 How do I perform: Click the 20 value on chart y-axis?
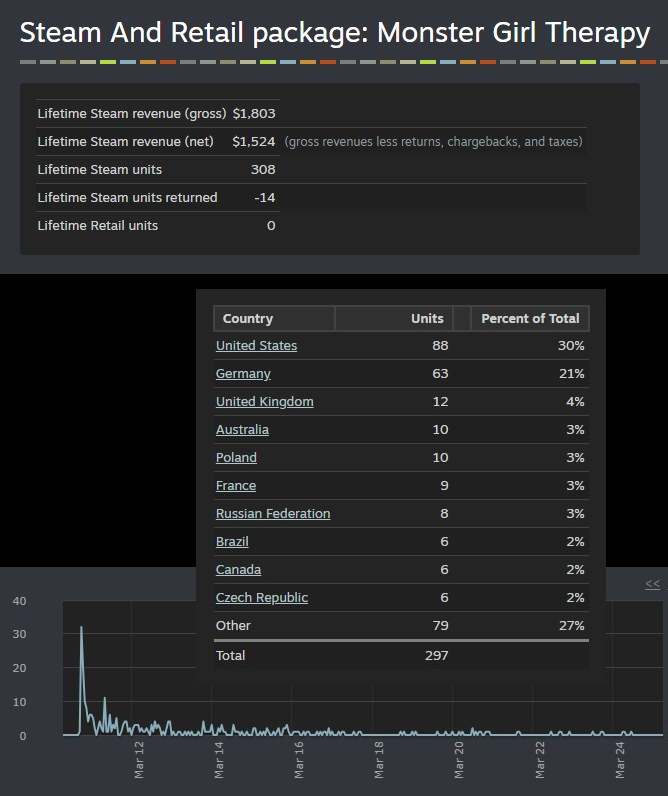(19, 668)
